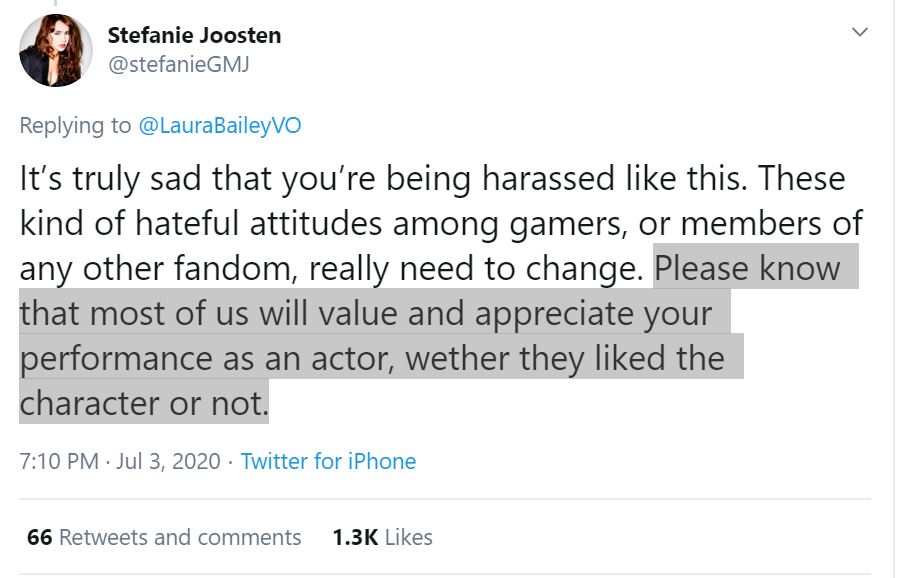Click the number 66 retweet count
The image size is (902, 578).
(39, 537)
